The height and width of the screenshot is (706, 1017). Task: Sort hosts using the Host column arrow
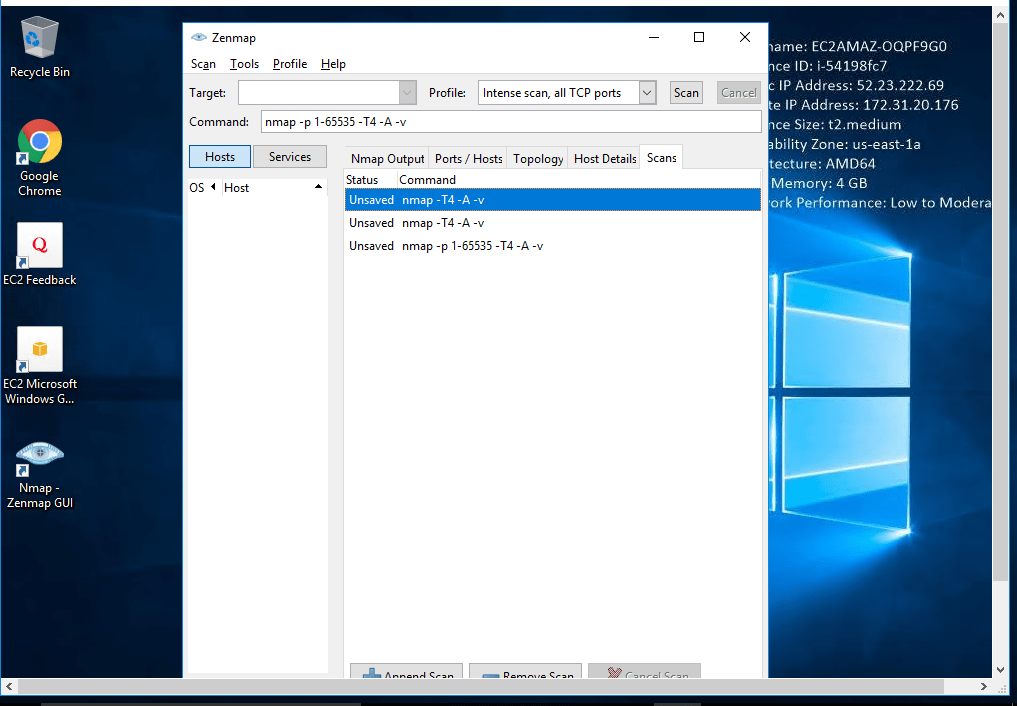point(318,187)
